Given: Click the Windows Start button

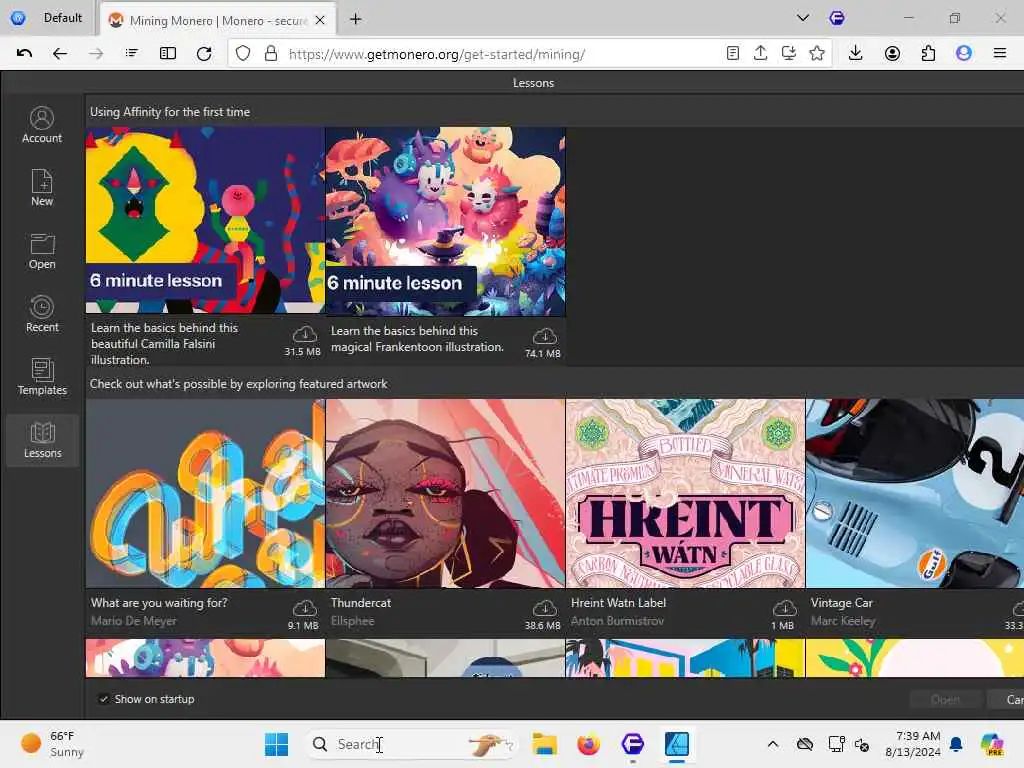Looking at the screenshot, I should (x=276, y=744).
